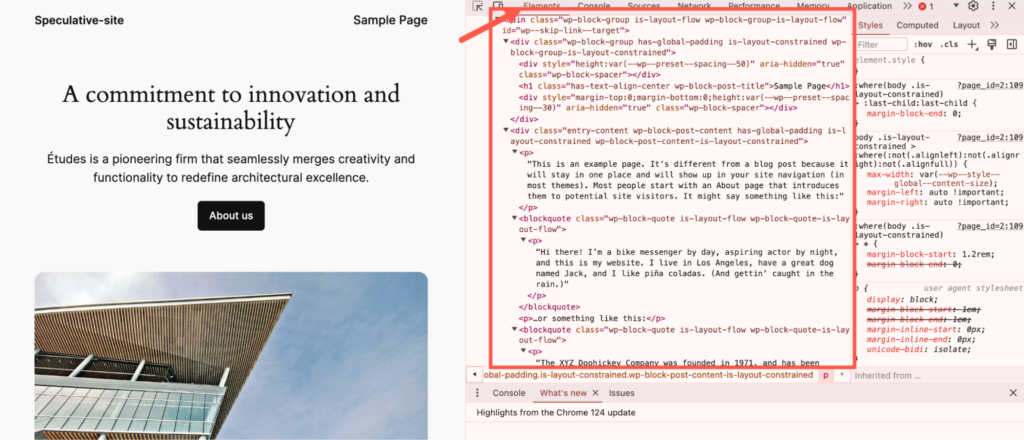Collapse the p node containing 'This is an example page'
The image size is (1024, 440).
click(515, 152)
